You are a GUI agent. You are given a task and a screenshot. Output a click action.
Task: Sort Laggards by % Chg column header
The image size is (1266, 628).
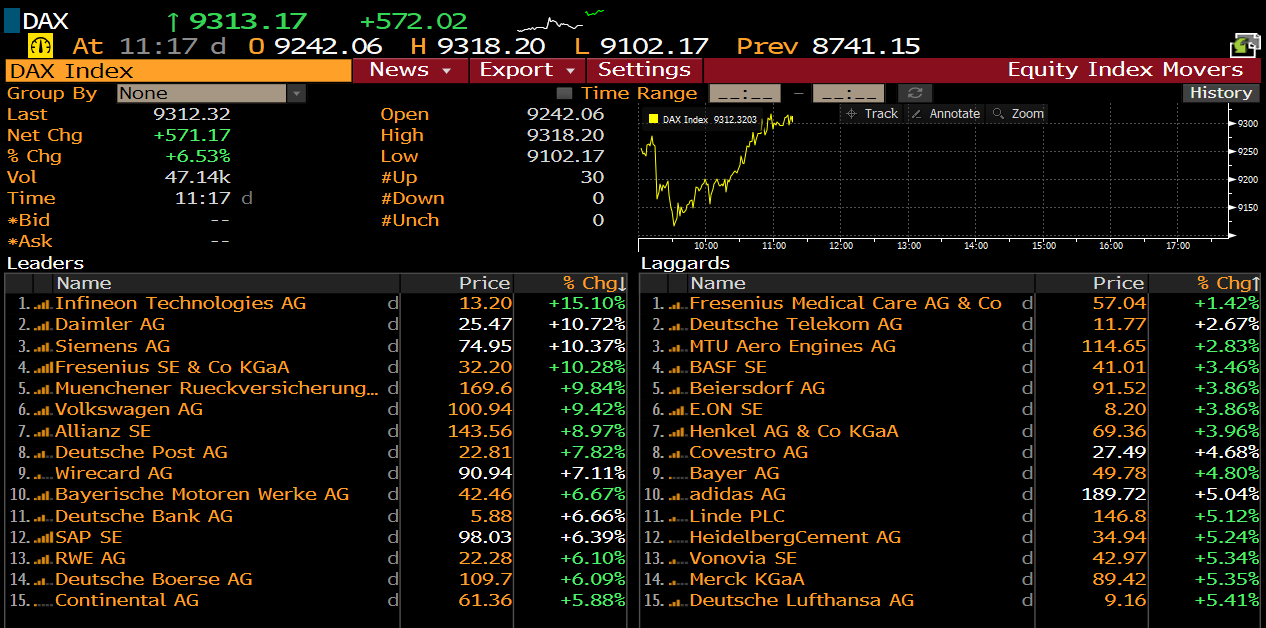tap(1204, 283)
